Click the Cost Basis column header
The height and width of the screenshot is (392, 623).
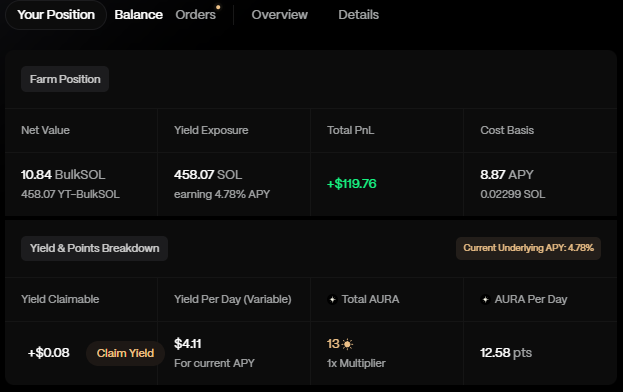pos(507,130)
